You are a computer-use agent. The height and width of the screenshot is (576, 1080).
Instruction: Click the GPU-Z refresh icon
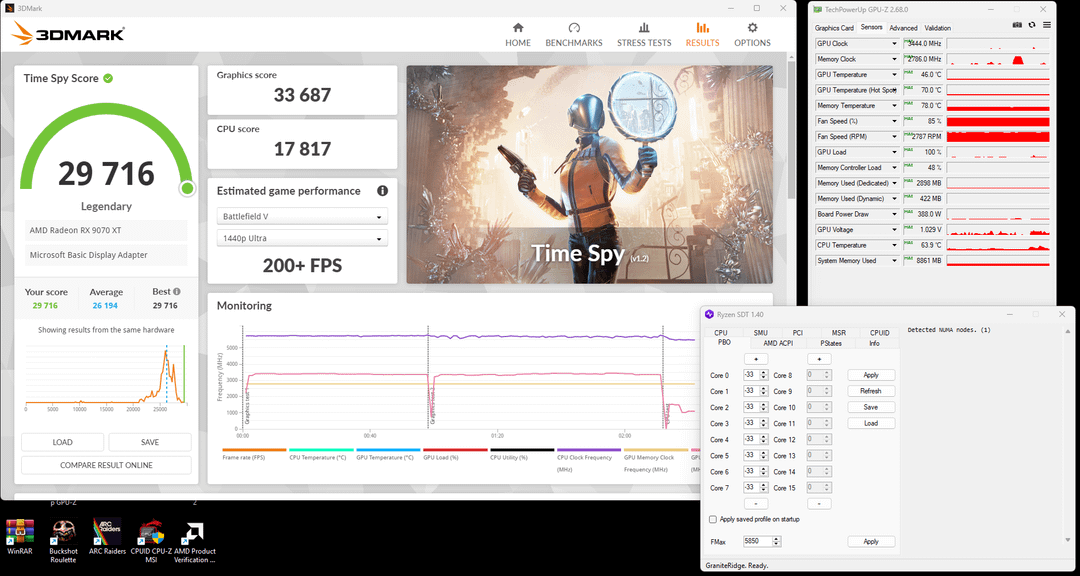[1032, 25]
